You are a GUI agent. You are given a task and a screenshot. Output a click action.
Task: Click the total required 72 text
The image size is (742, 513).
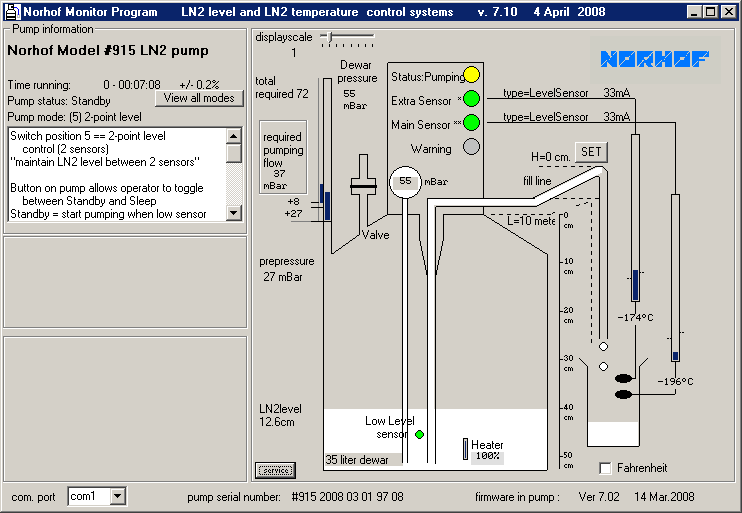click(282, 88)
